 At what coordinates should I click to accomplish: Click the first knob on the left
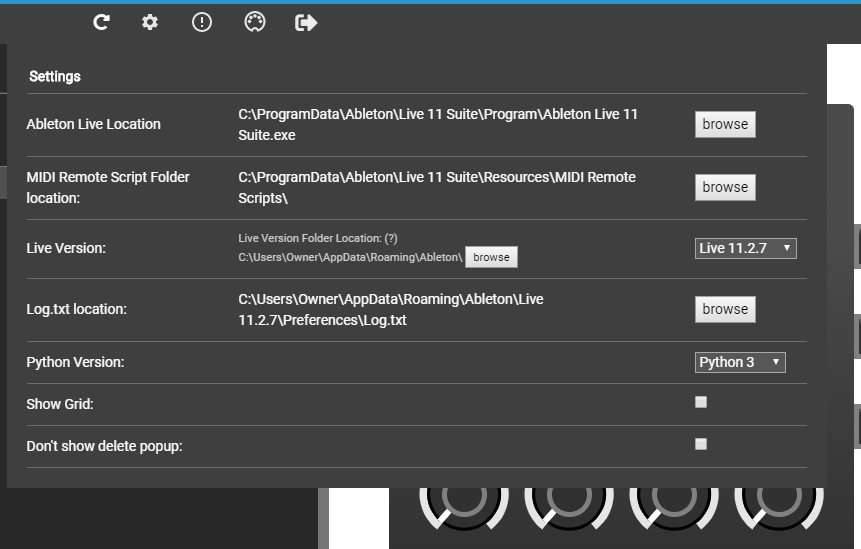(x=464, y=503)
